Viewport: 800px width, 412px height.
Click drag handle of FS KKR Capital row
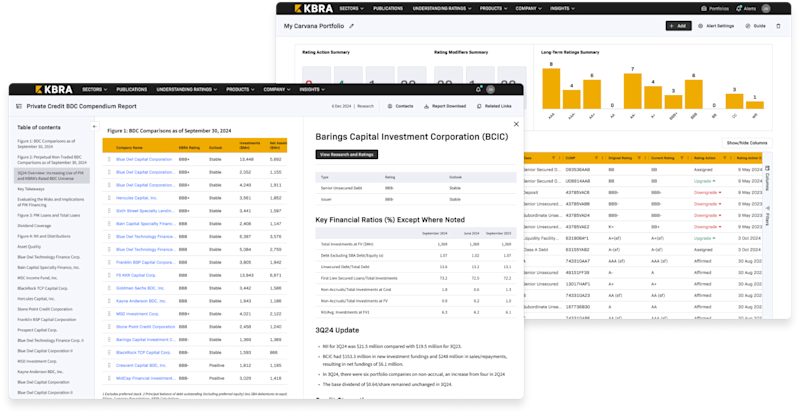[109, 275]
